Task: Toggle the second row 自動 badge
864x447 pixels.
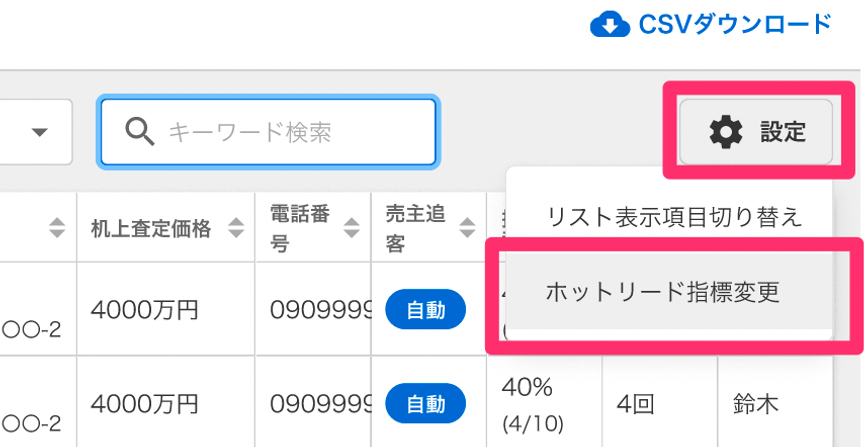Action: [x=425, y=404]
